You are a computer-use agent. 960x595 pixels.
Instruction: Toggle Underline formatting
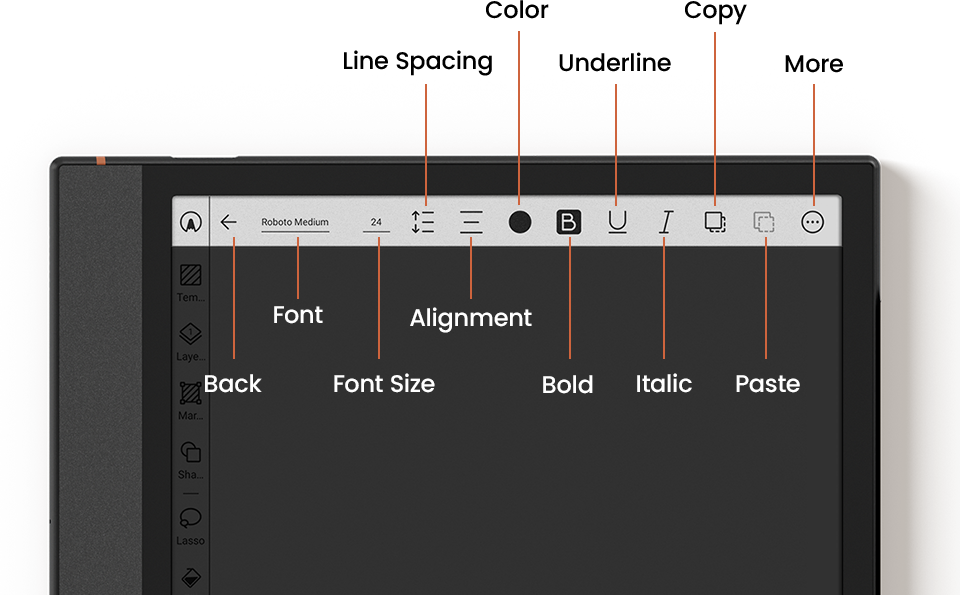(617, 222)
